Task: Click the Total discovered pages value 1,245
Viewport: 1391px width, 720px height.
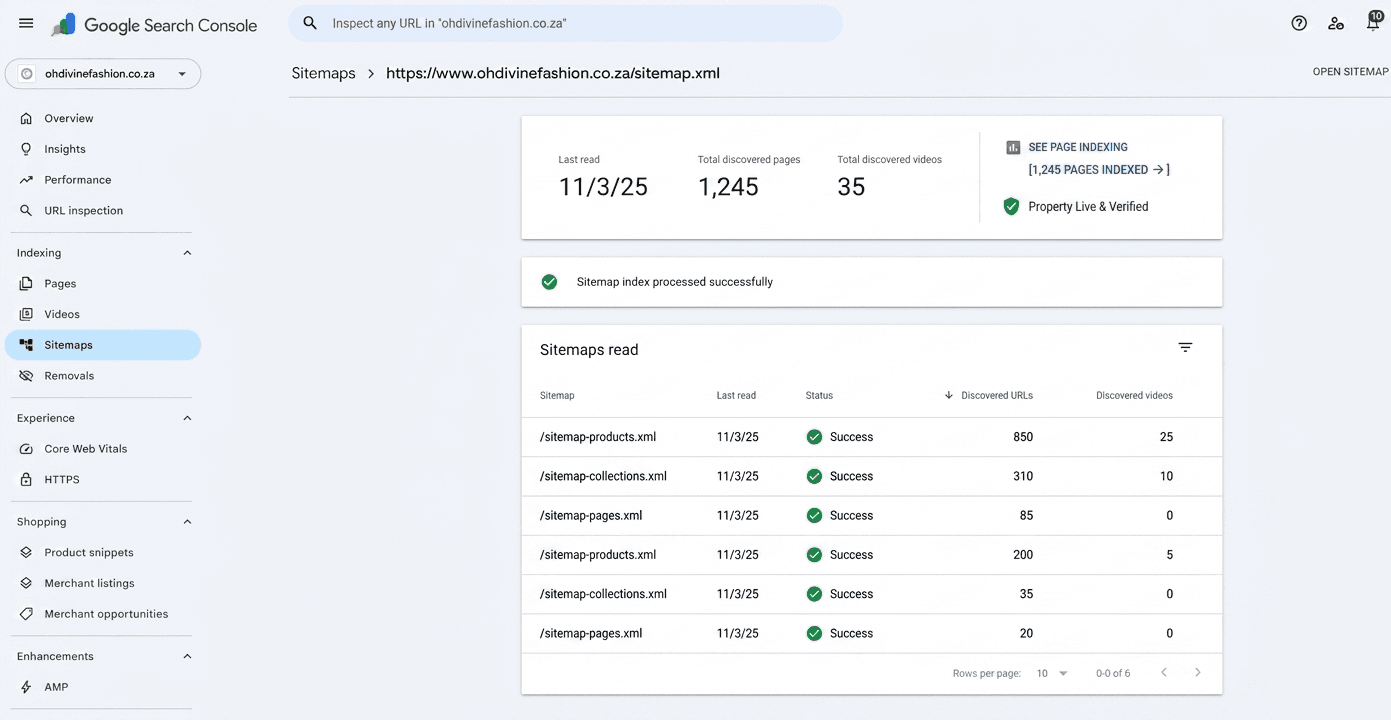Action: click(728, 187)
